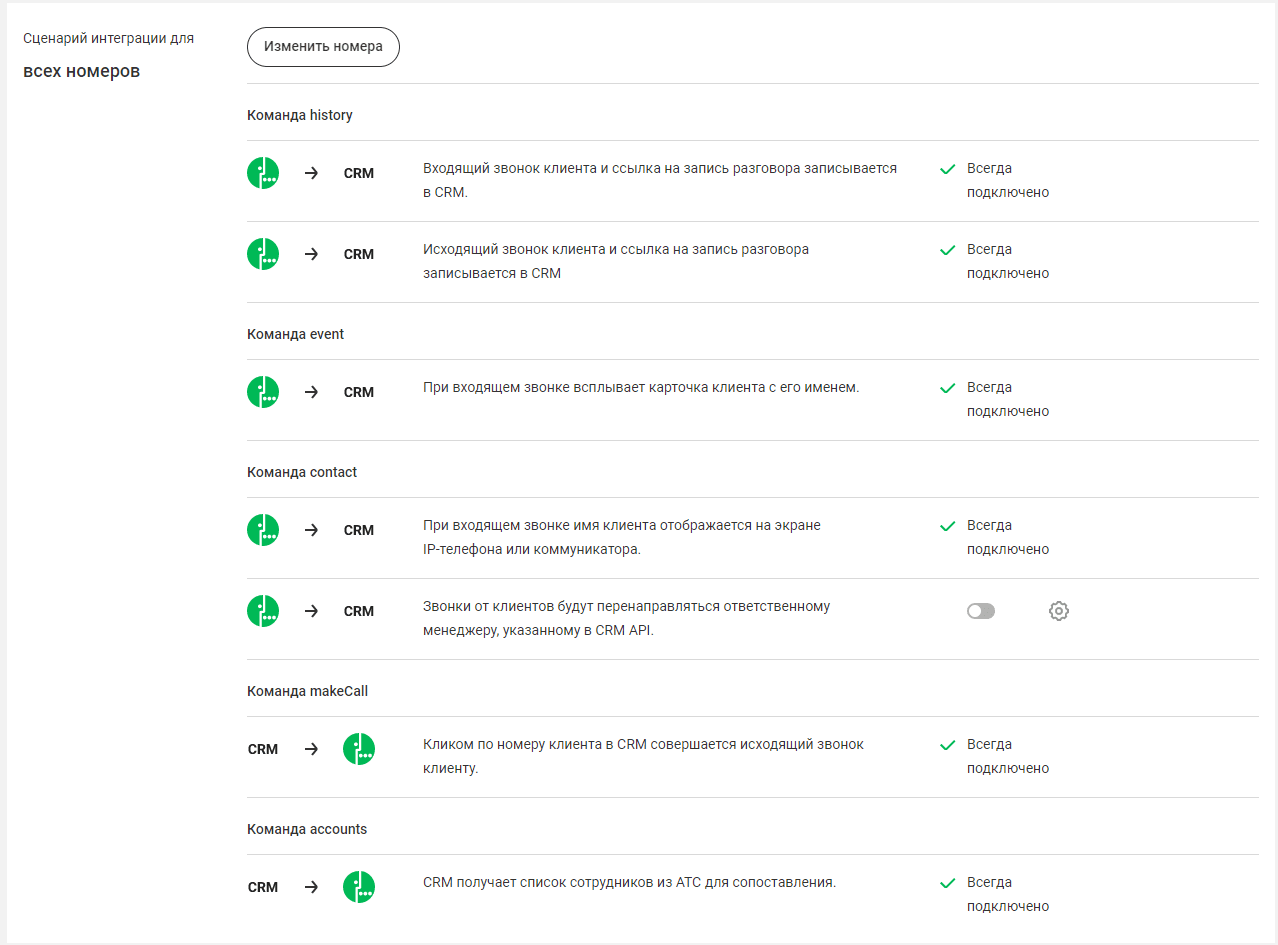
Task: Select the 'Команда contact' section header
Action: point(302,472)
